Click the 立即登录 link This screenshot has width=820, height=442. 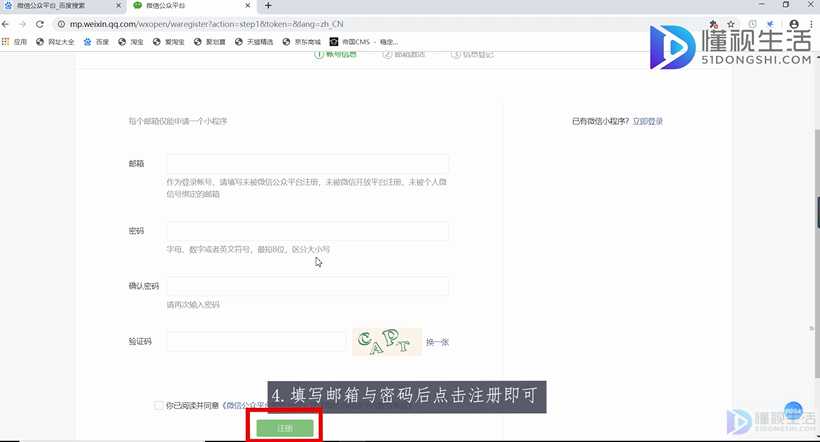(647, 121)
